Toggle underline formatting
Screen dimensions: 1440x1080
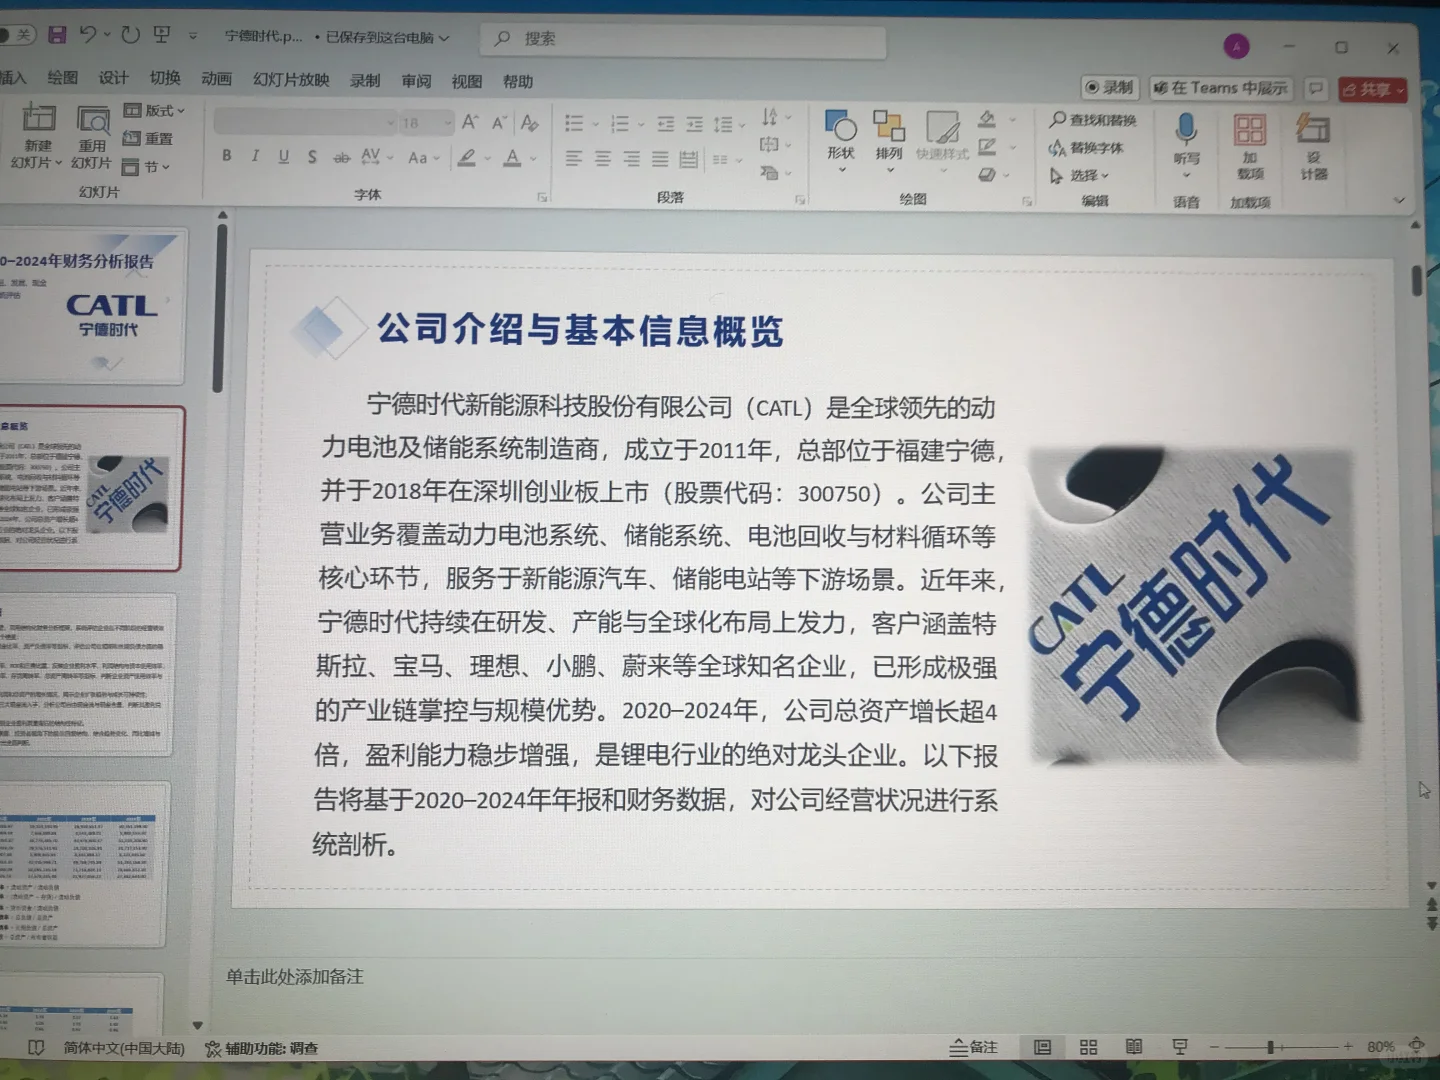click(284, 156)
